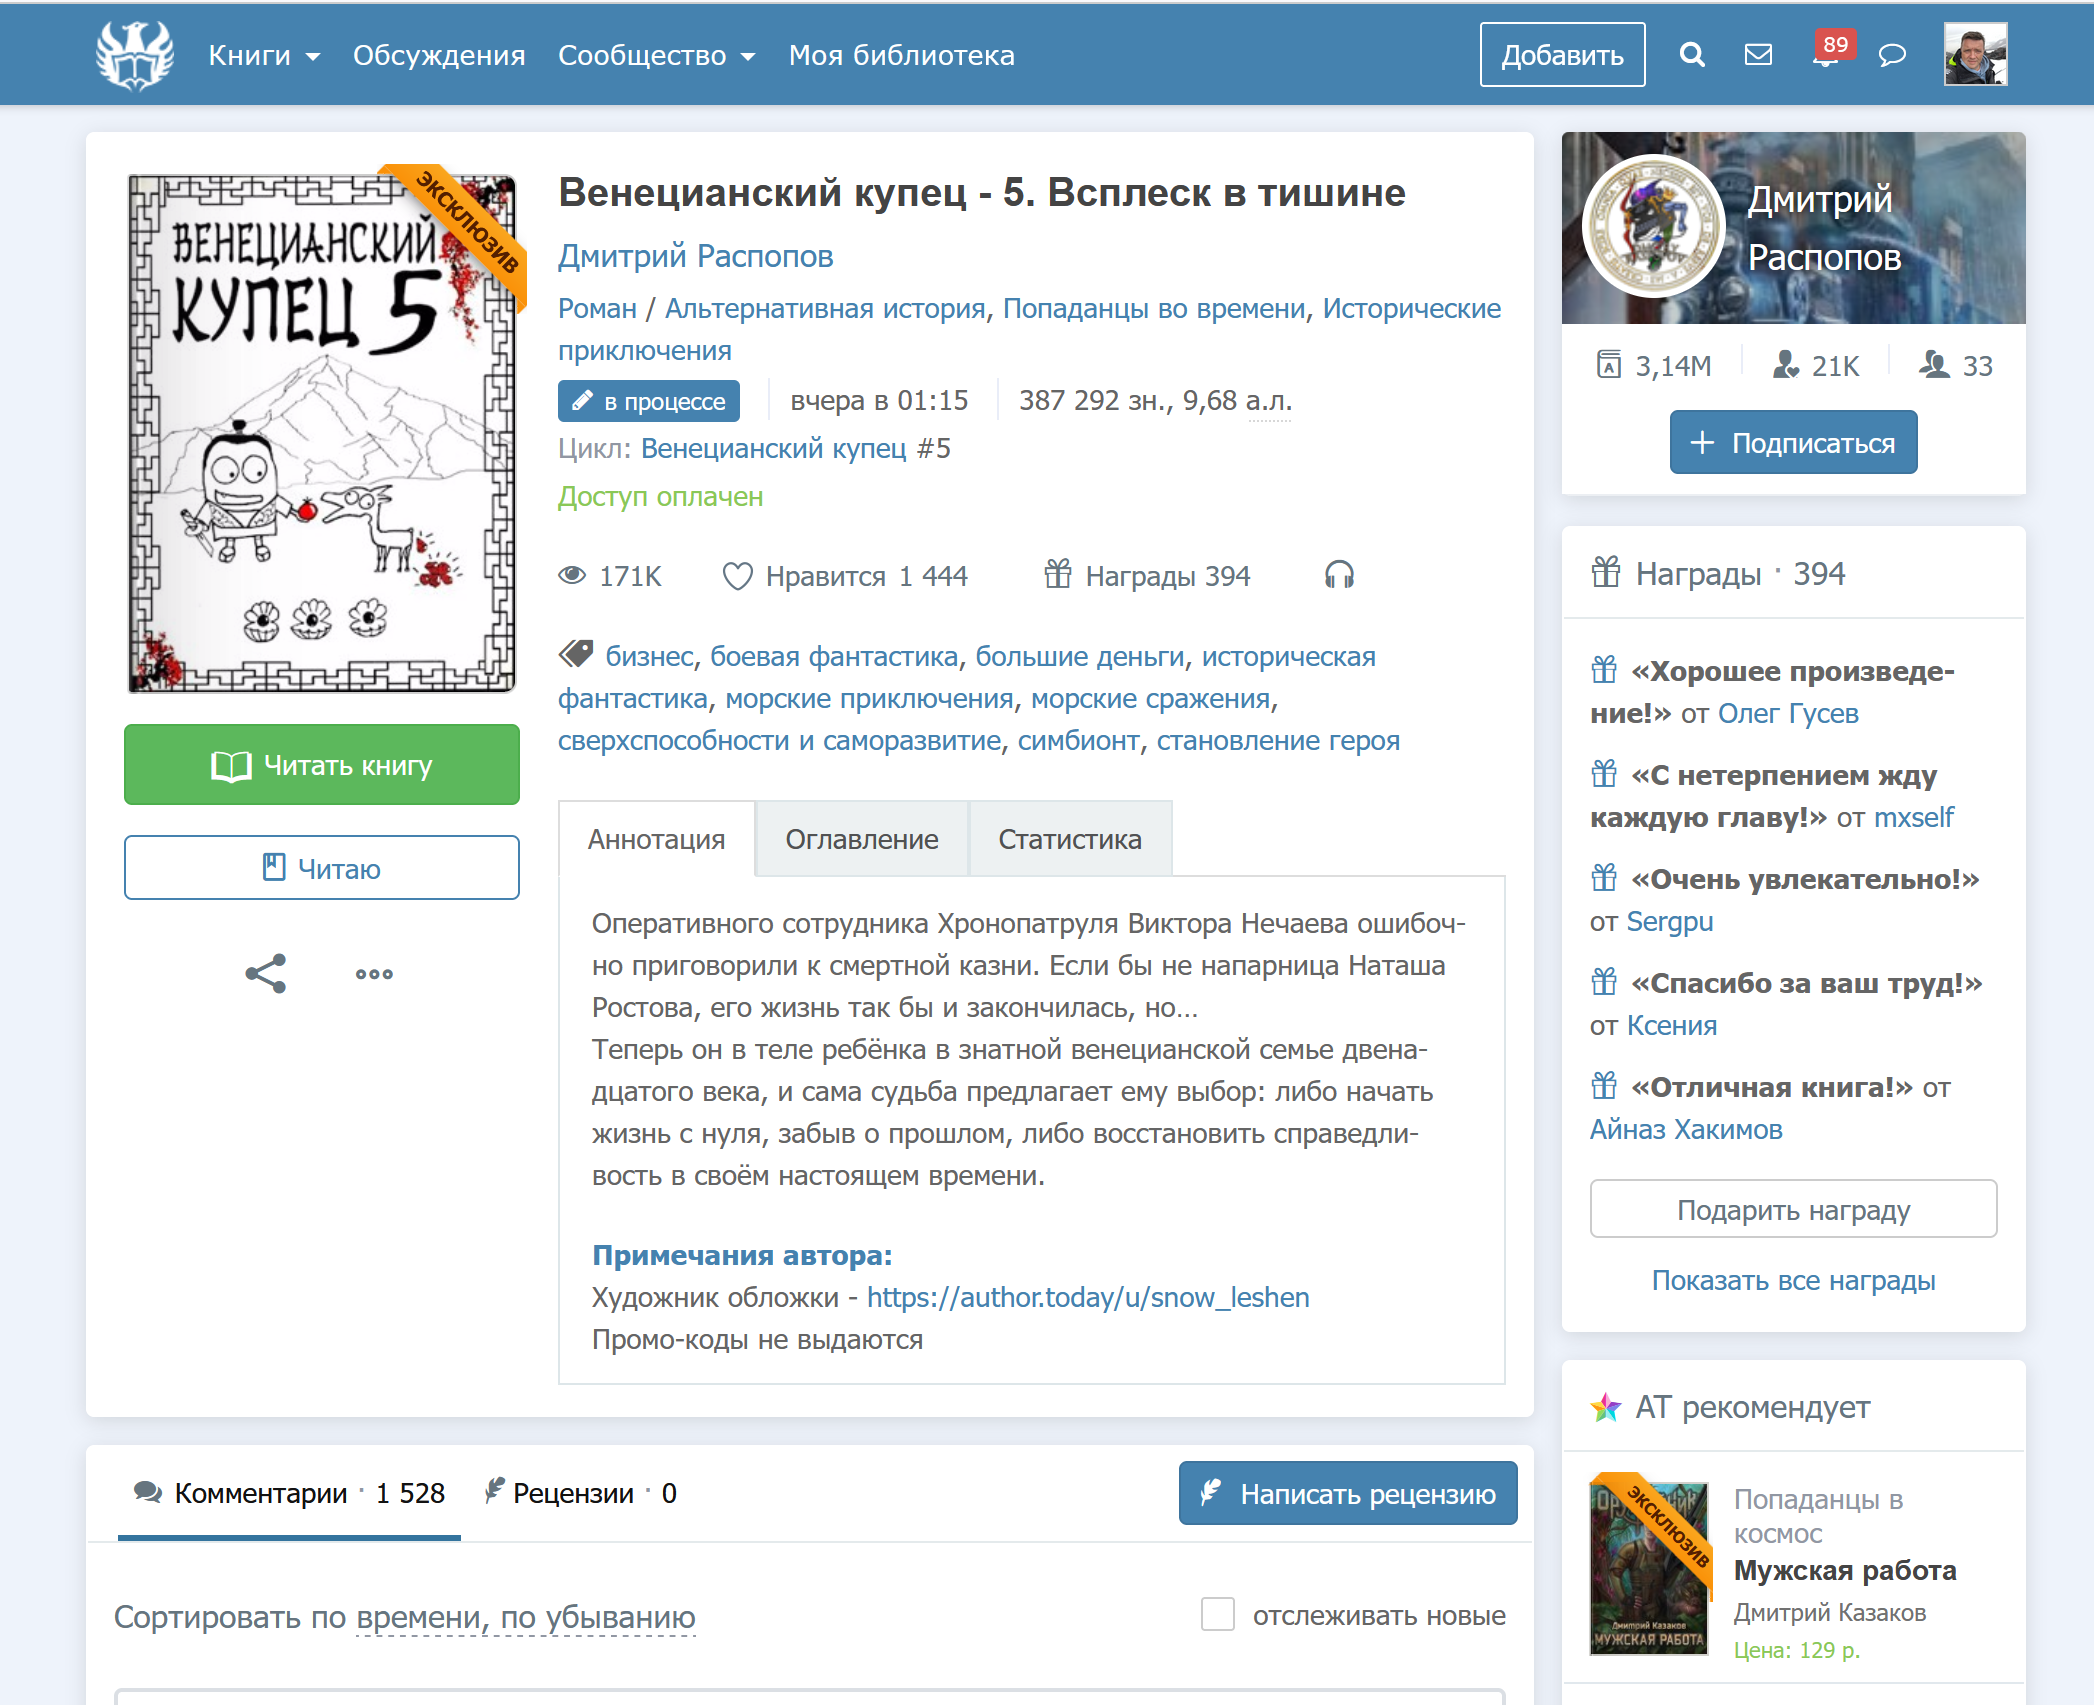
Task: Switch to the Статистика tab
Action: click(x=1069, y=839)
